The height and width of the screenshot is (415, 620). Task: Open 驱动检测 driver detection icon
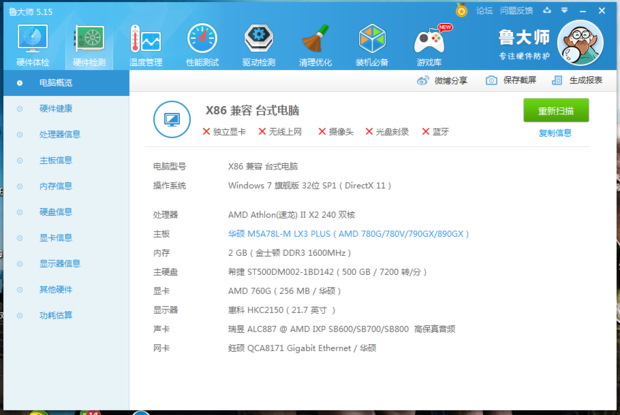pos(259,39)
